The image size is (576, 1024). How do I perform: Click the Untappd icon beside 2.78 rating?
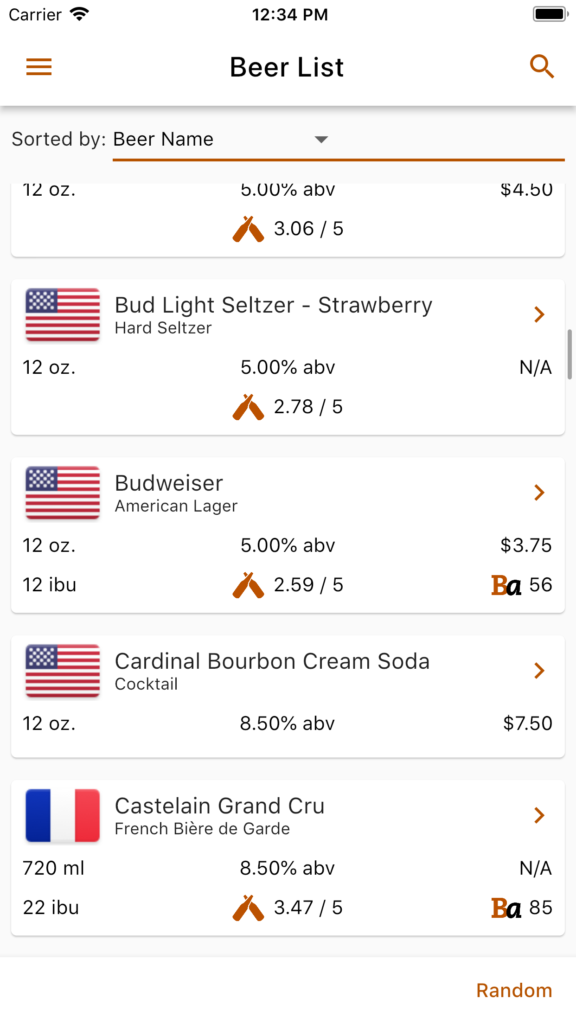click(x=248, y=408)
